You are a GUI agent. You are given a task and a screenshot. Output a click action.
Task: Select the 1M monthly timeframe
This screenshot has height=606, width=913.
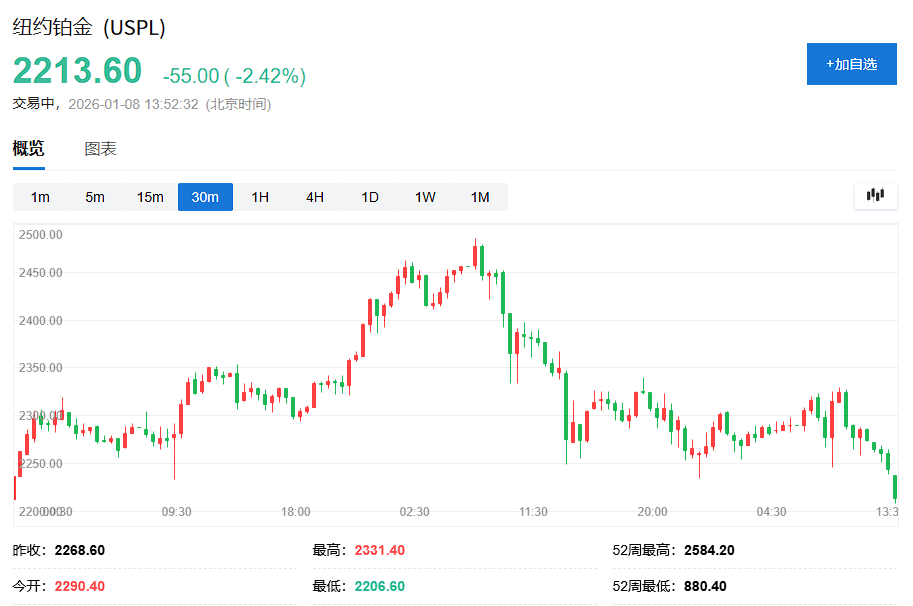[478, 197]
